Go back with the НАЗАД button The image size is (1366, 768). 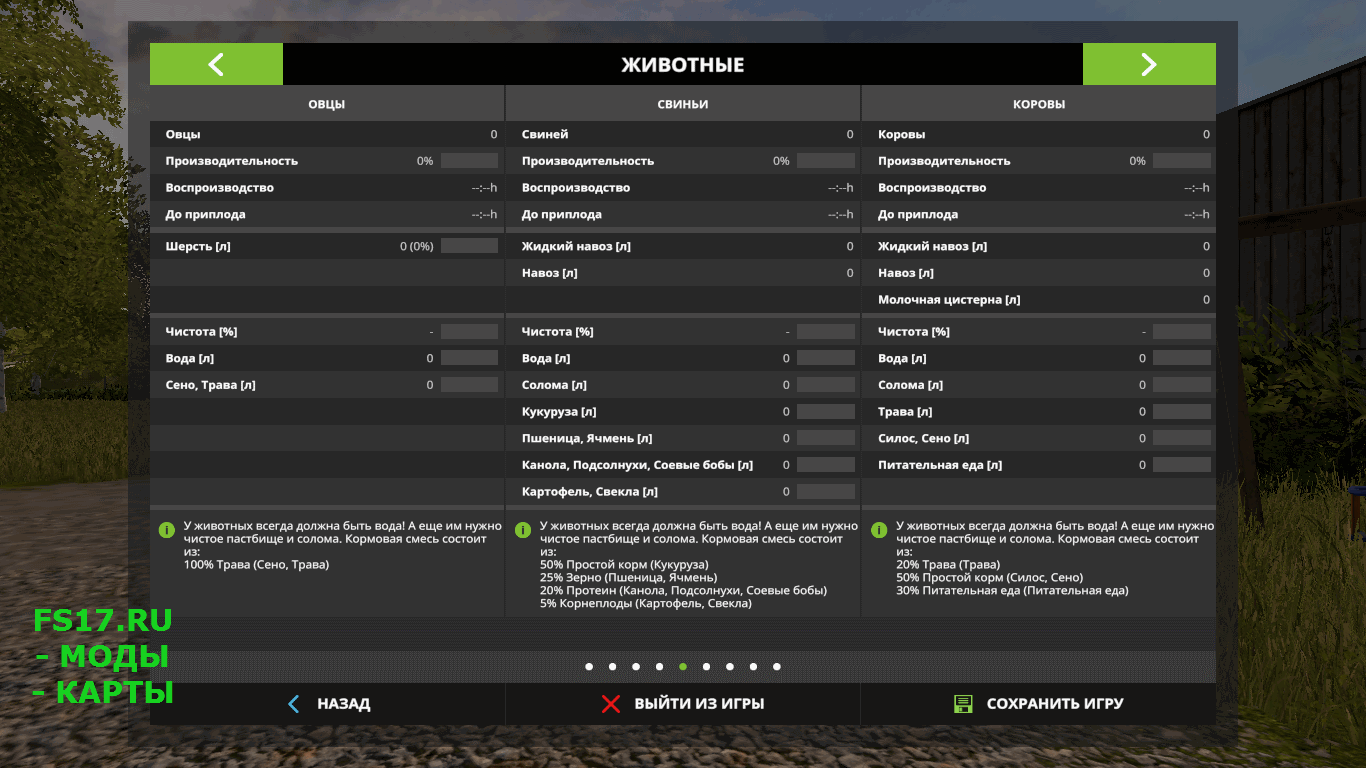(x=327, y=704)
